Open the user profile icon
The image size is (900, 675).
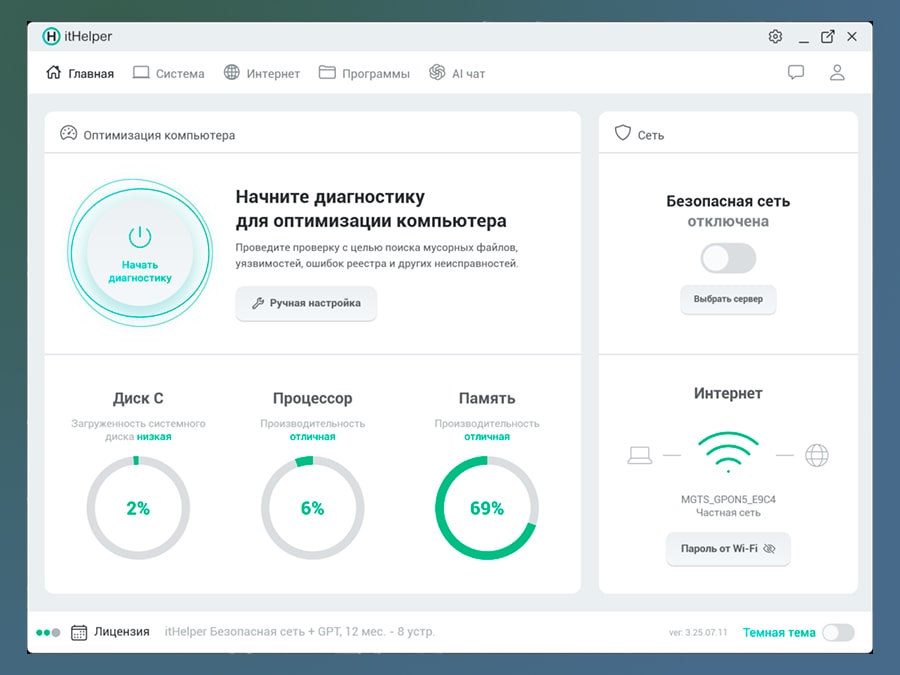click(x=838, y=73)
